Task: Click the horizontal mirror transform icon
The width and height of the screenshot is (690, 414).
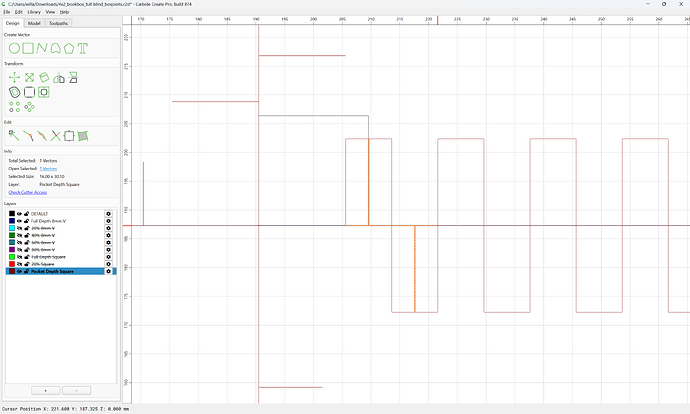Action: [59, 78]
